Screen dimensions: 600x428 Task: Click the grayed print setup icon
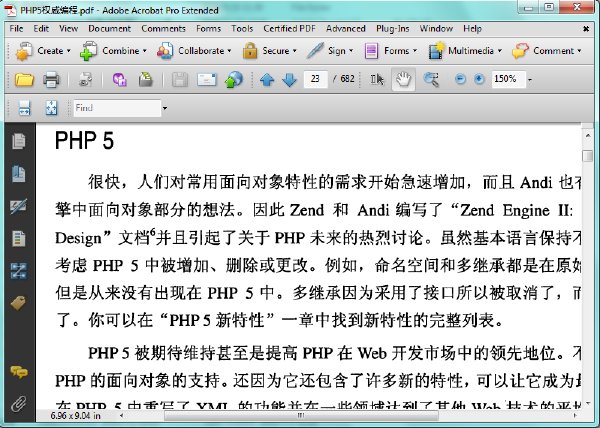pyautogui.click(x=85, y=80)
